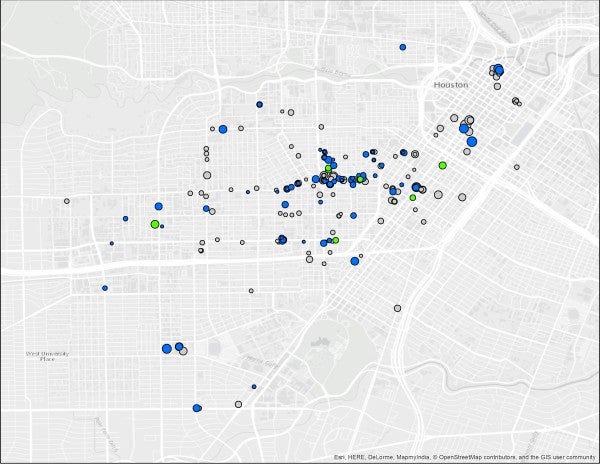Select the southernmost gray map marker

[238, 404]
